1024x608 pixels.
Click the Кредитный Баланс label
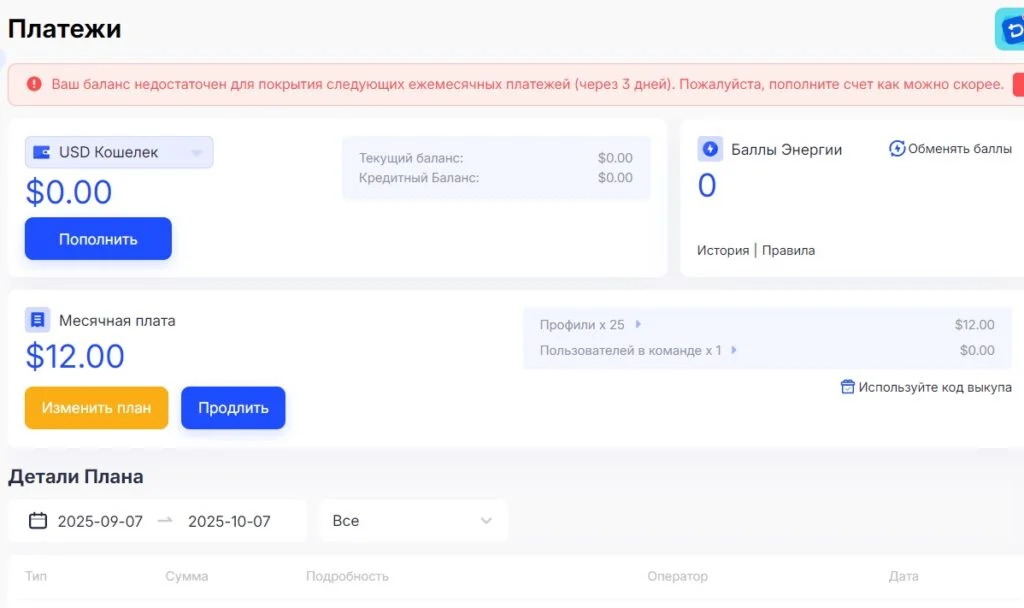[x=419, y=178]
